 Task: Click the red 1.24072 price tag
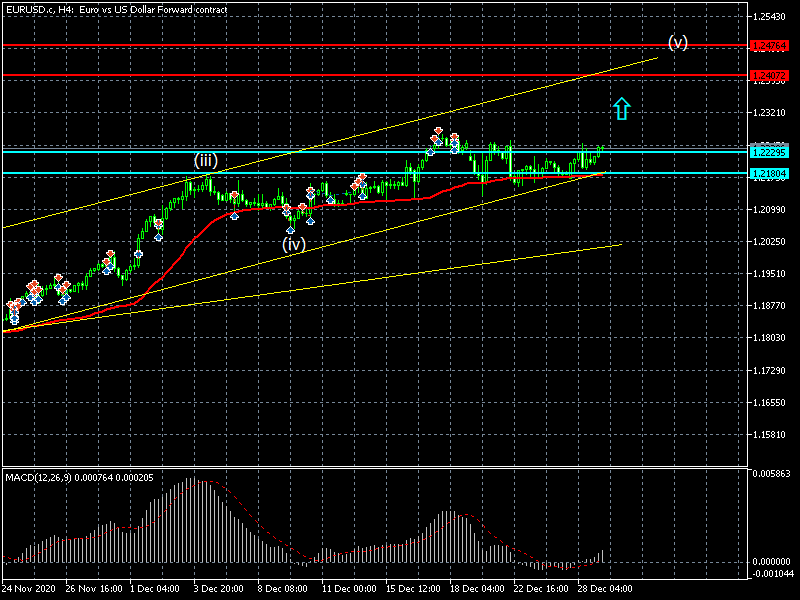(x=770, y=76)
